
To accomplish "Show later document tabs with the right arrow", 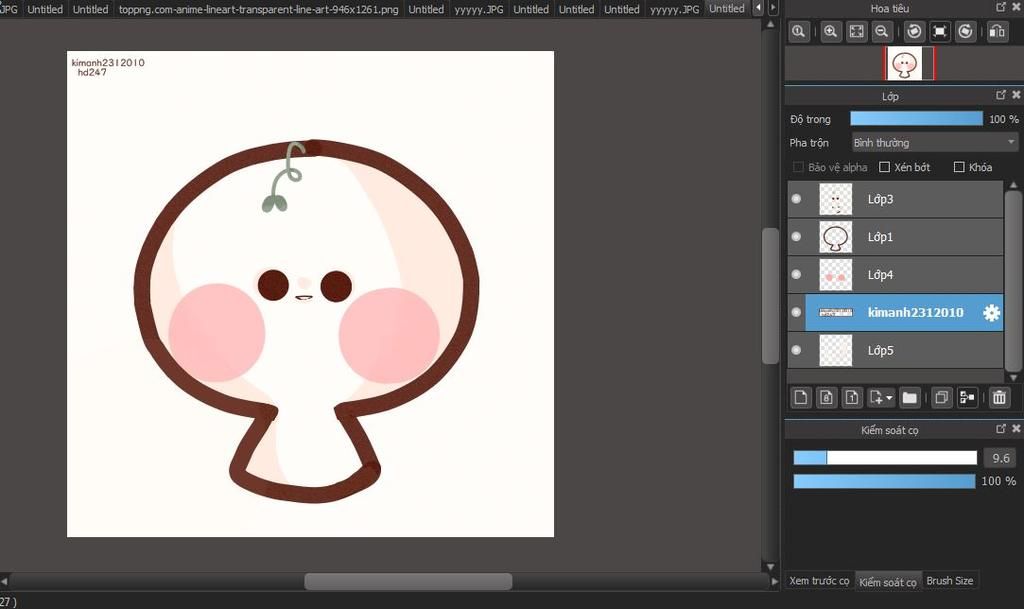I will point(773,8).
